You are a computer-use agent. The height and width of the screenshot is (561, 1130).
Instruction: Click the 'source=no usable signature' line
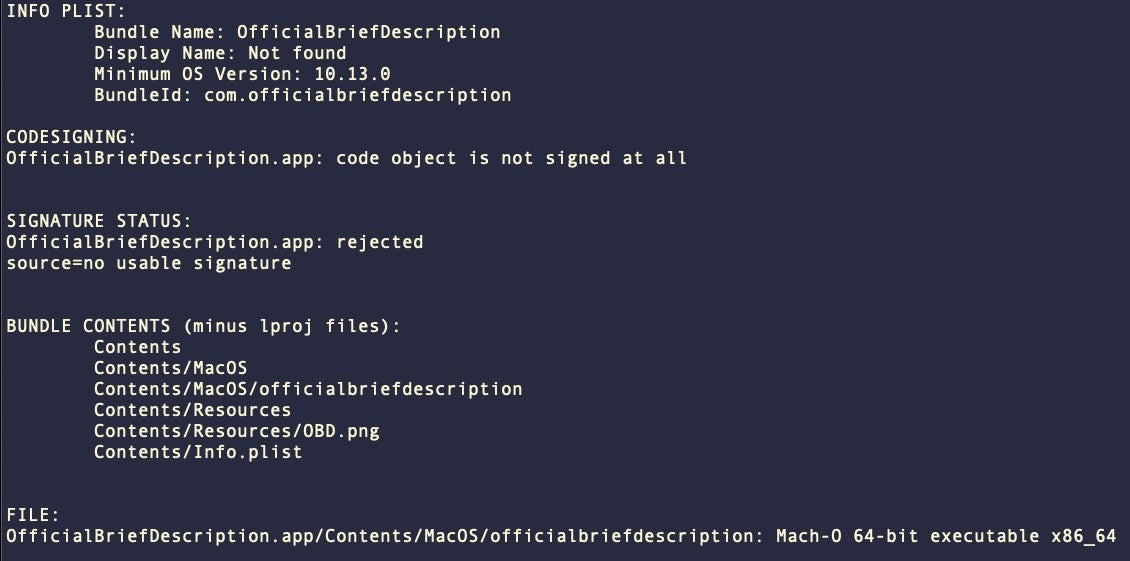click(x=148, y=263)
